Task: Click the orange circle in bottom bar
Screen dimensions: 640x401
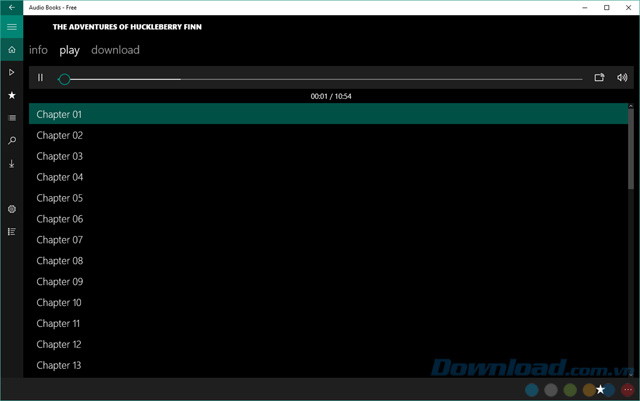Action: (588, 390)
